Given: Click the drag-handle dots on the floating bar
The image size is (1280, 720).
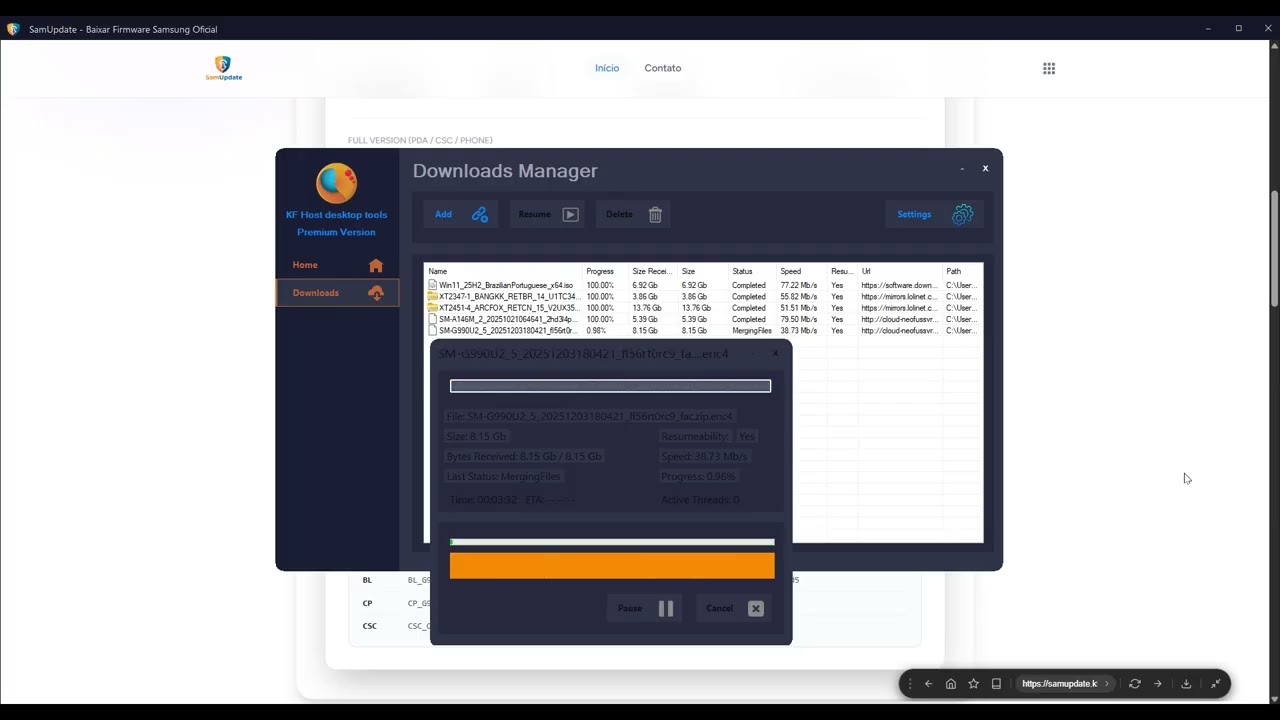Looking at the screenshot, I should pos(909,684).
